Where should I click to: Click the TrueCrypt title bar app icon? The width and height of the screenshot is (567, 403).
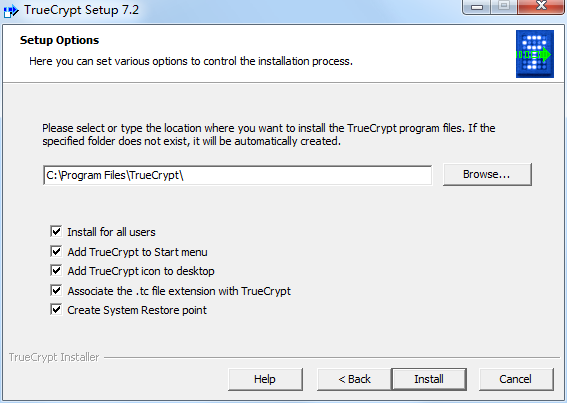(10, 10)
